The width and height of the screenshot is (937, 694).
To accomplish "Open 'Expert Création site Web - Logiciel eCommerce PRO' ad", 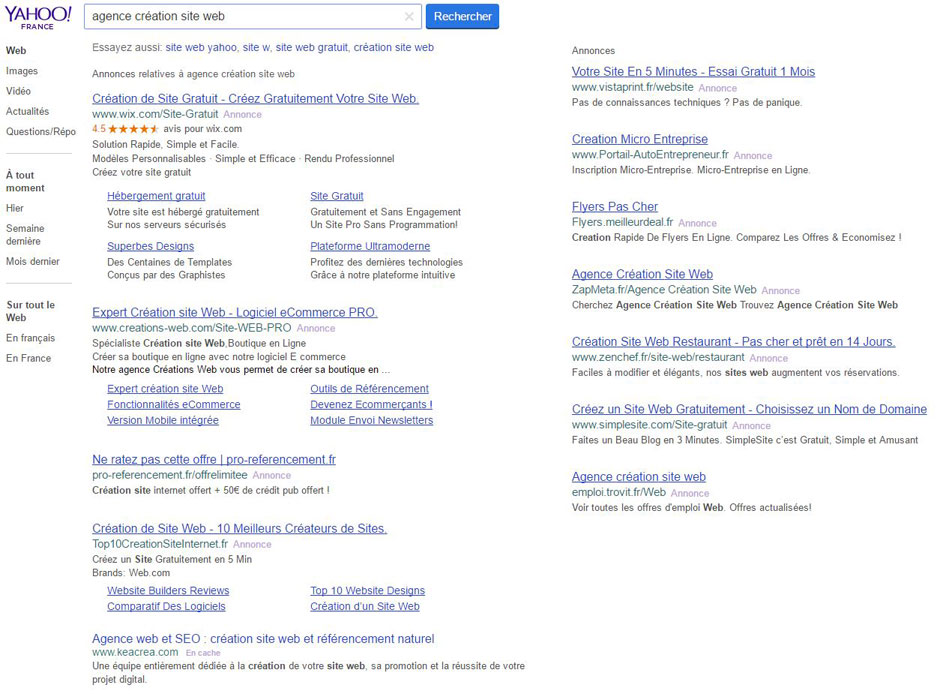I will [235, 313].
